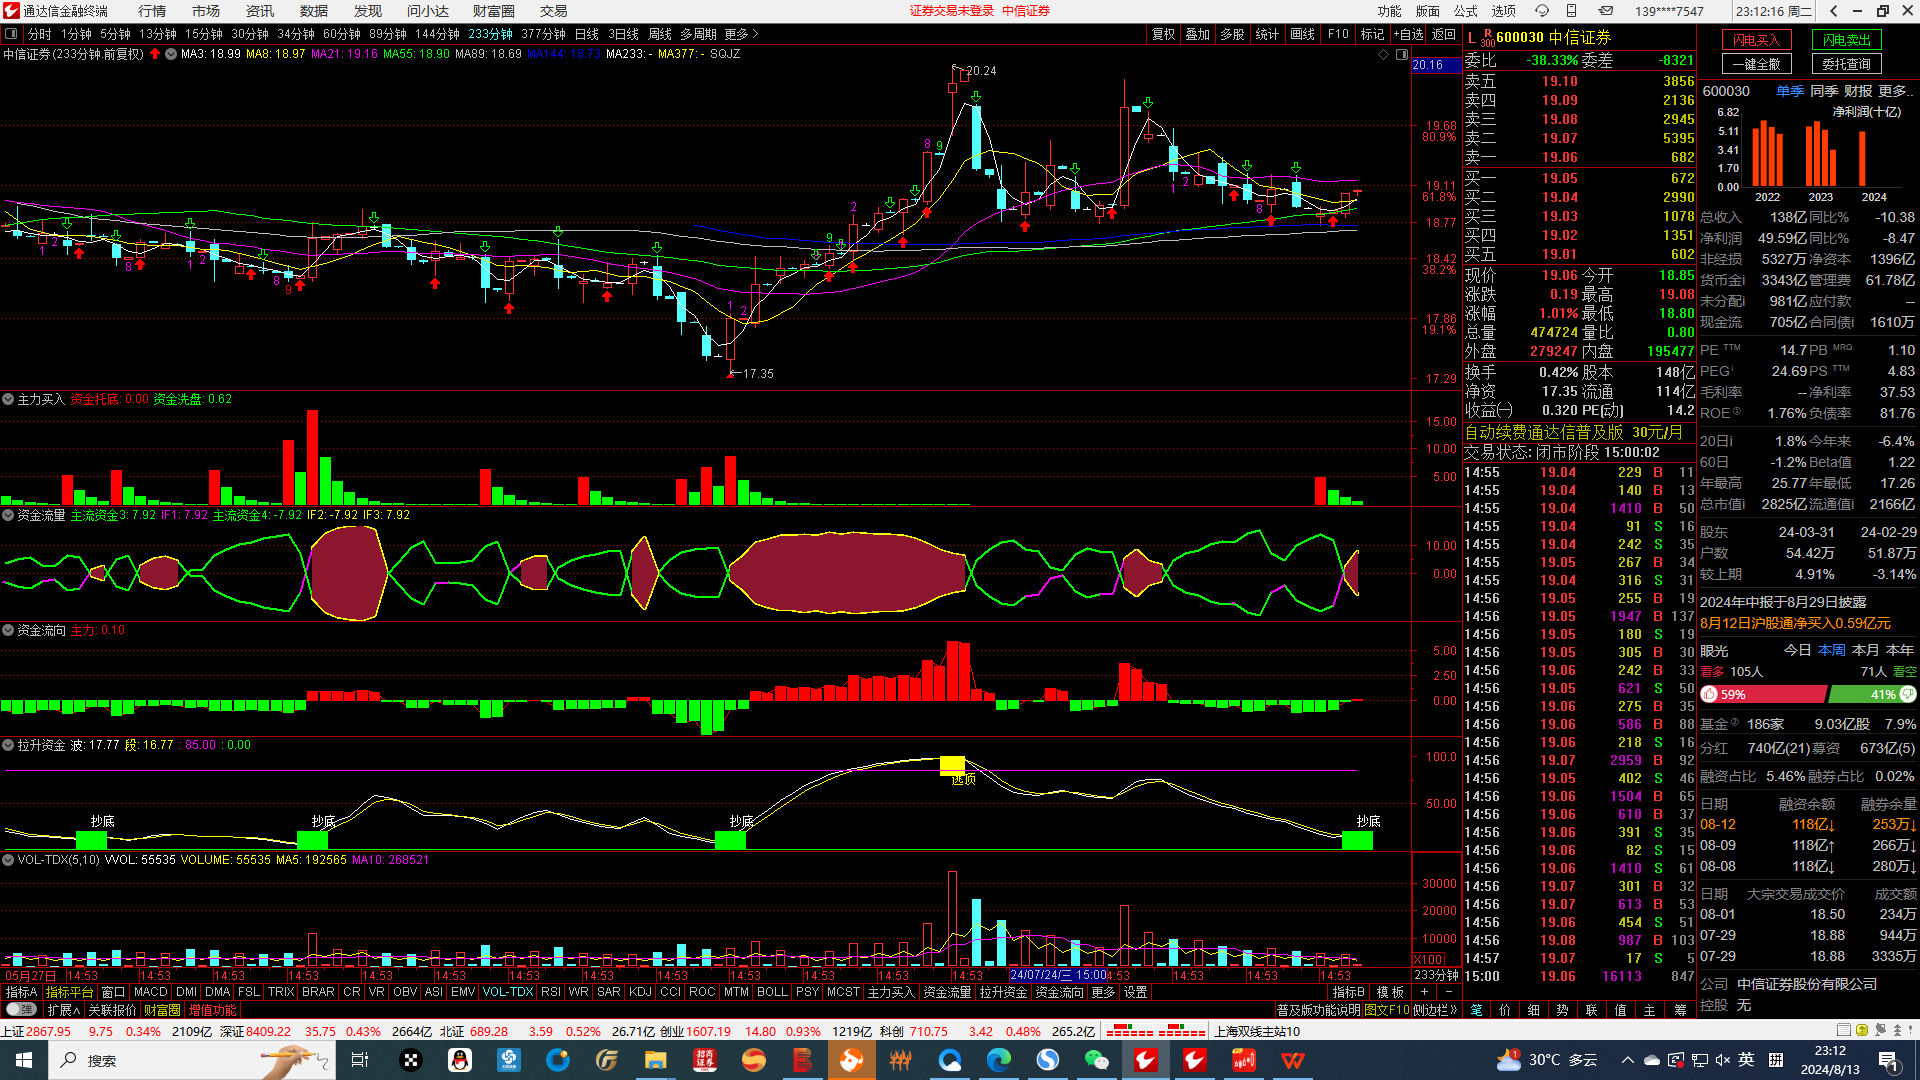Click the 价 icon in bottom right tab strip
Image resolution: width=1920 pixels, height=1080 pixels.
click(1505, 1010)
